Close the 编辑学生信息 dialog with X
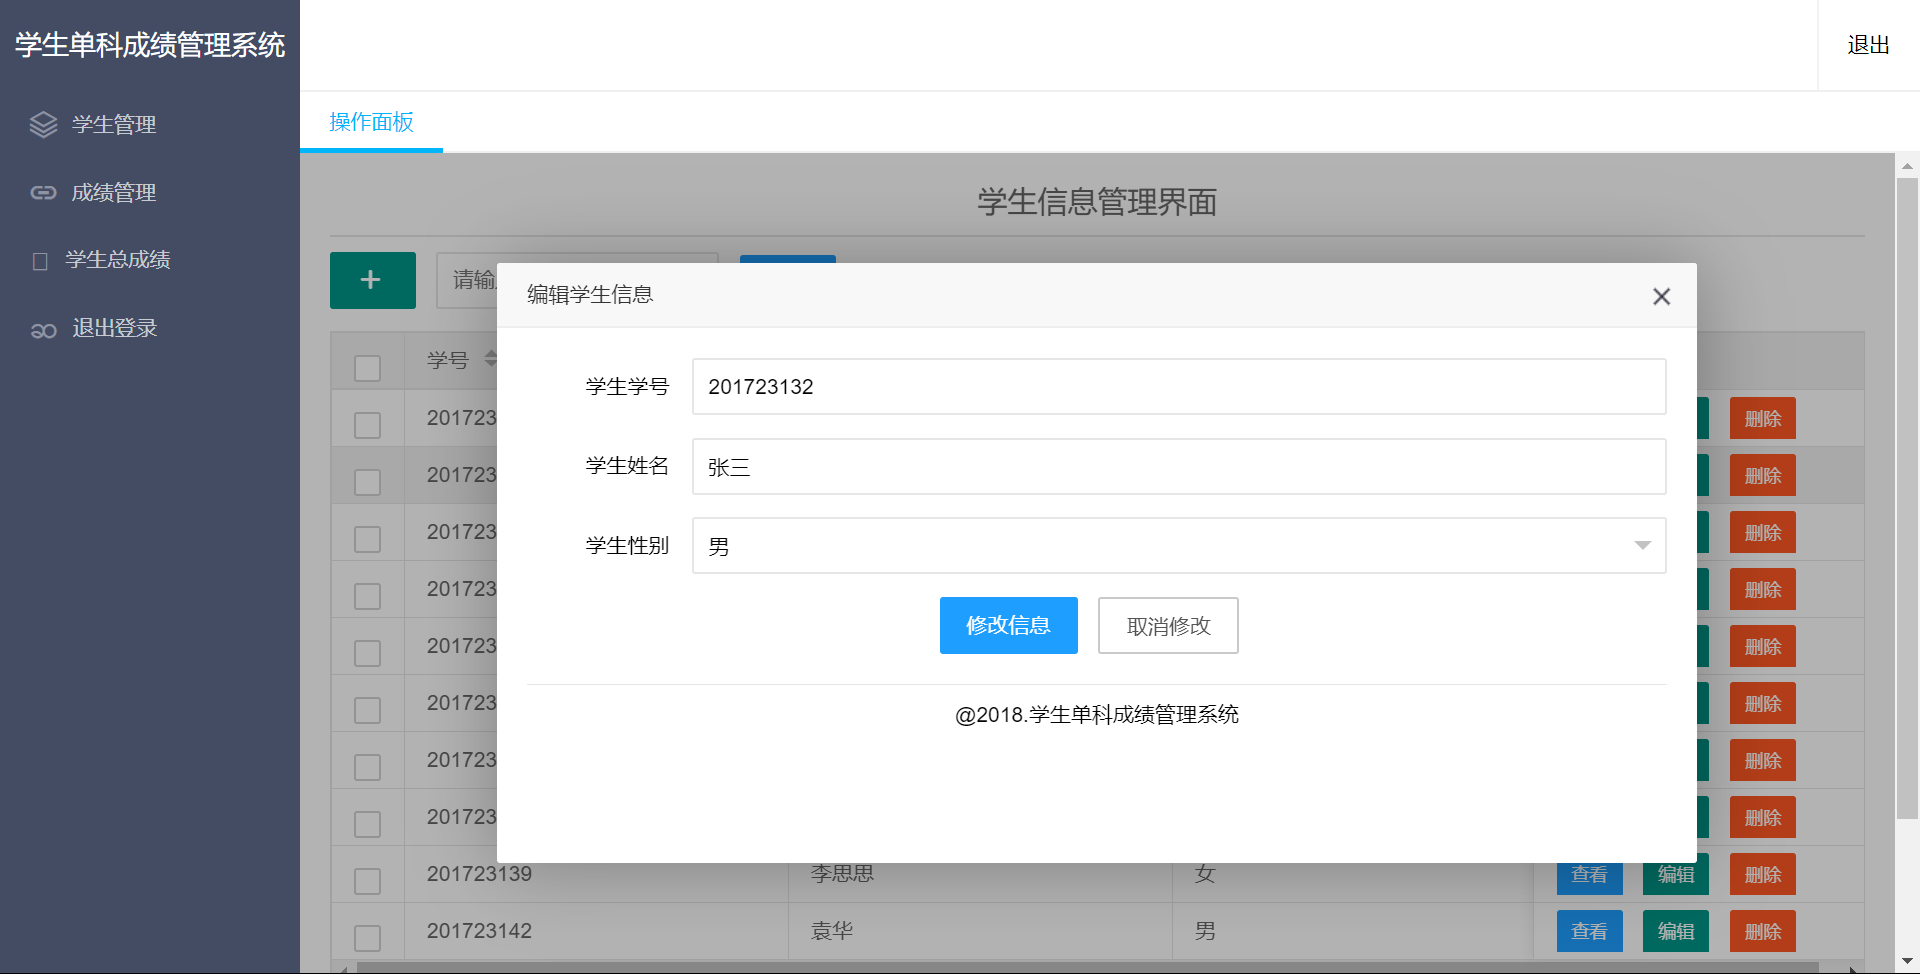 pos(1661,296)
